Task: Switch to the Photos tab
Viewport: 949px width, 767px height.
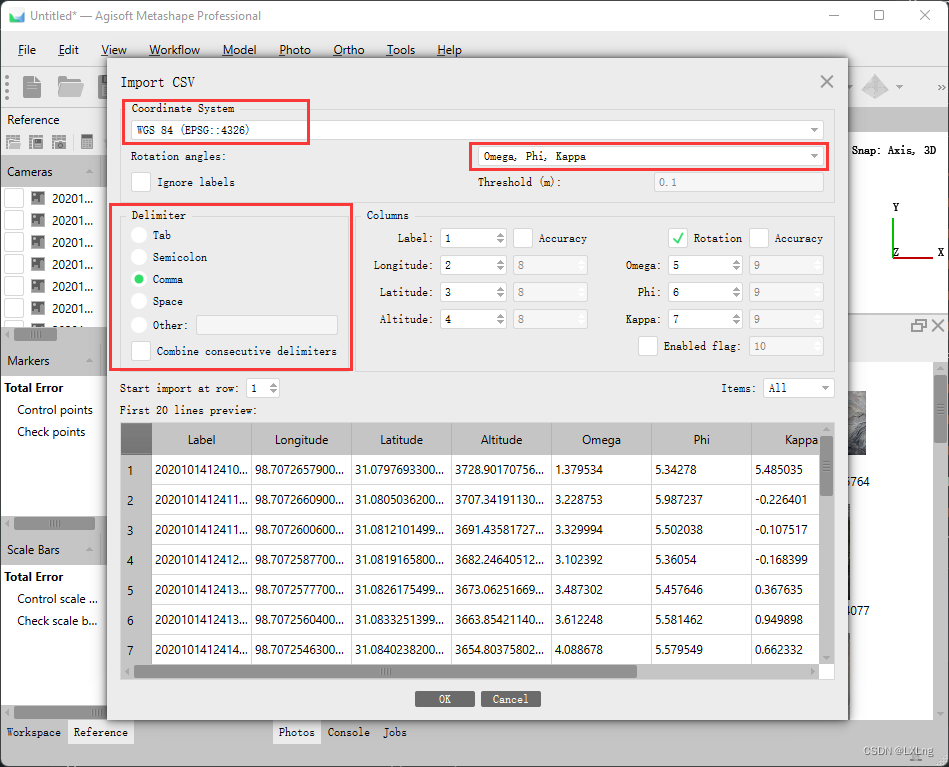Action: pos(297,732)
